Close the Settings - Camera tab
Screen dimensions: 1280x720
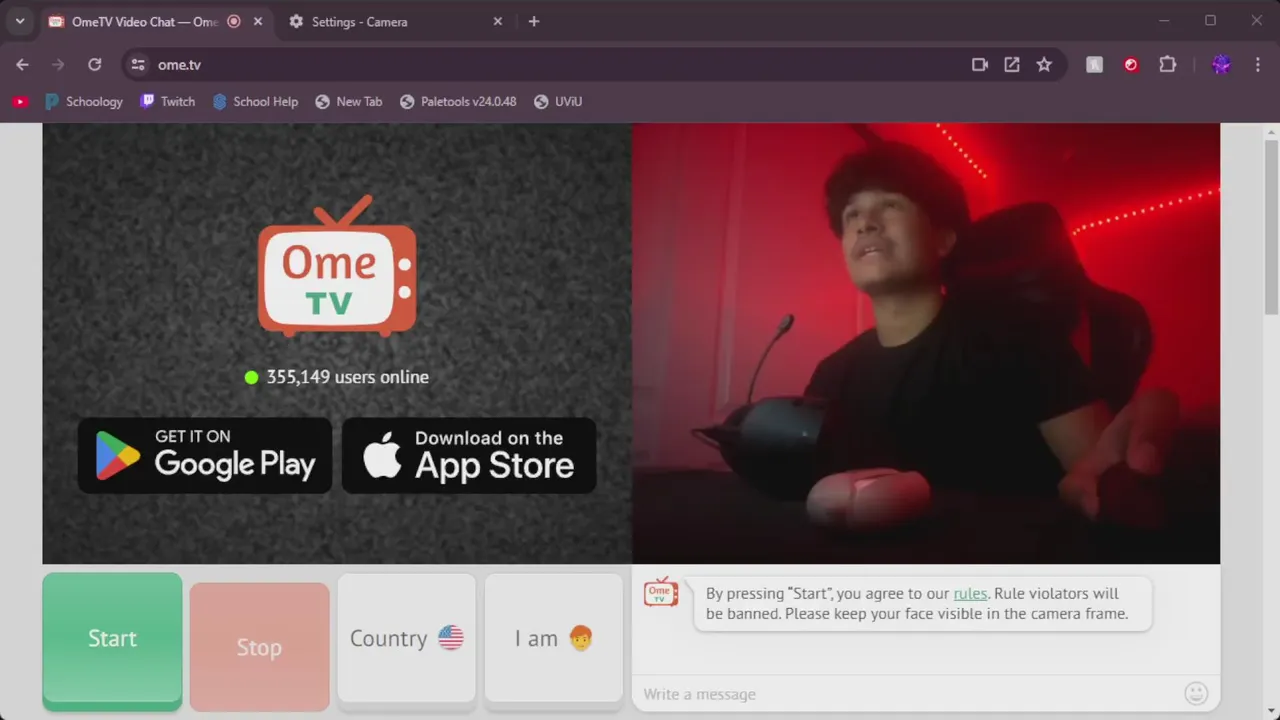[x=498, y=21]
